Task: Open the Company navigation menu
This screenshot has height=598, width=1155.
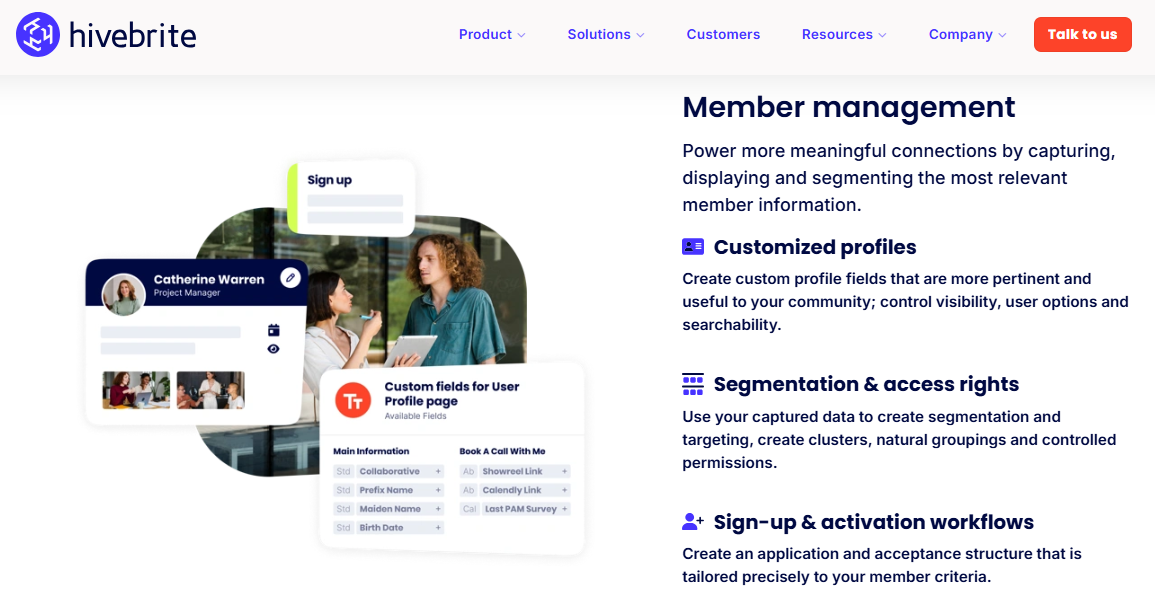Action: (x=967, y=34)
